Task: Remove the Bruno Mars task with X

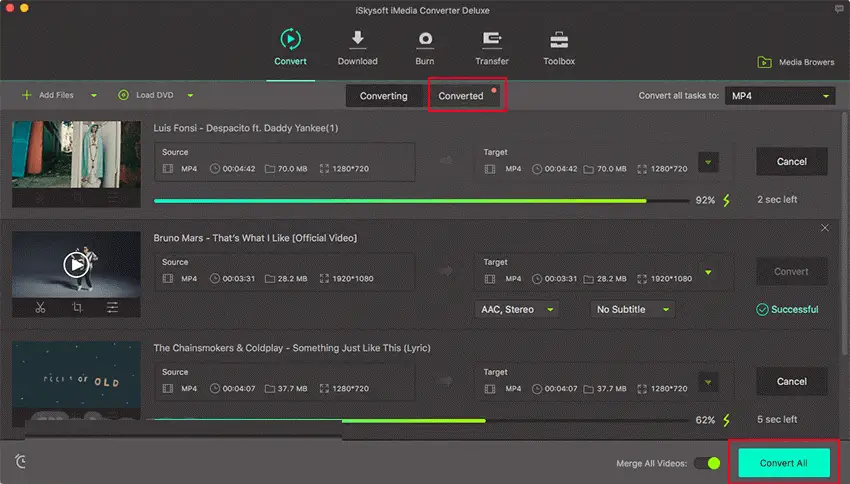Action: tap(825, 228)
